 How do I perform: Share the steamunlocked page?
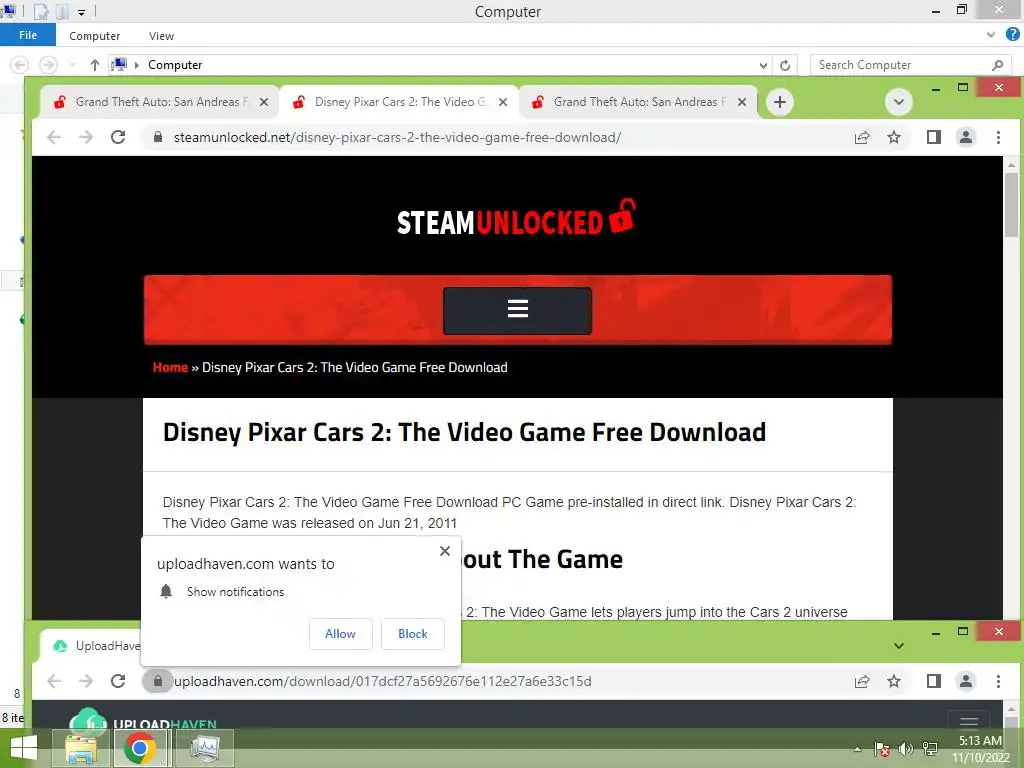point(862,137)
